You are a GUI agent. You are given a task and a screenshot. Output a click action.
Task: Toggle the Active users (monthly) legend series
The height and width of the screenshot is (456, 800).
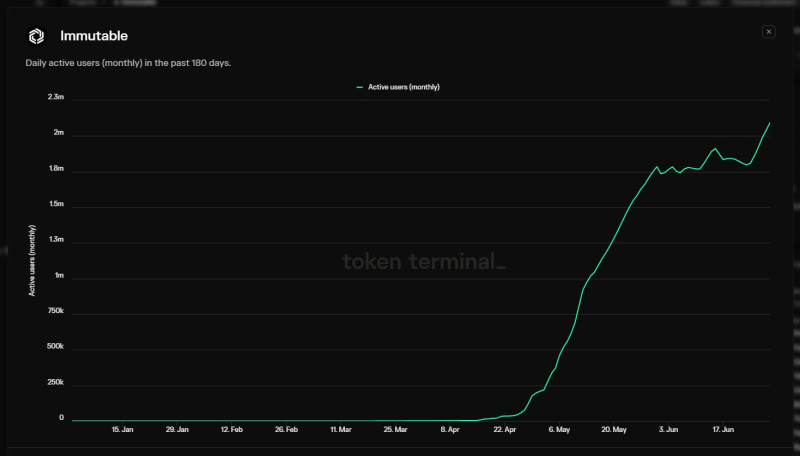coord(398,87)
